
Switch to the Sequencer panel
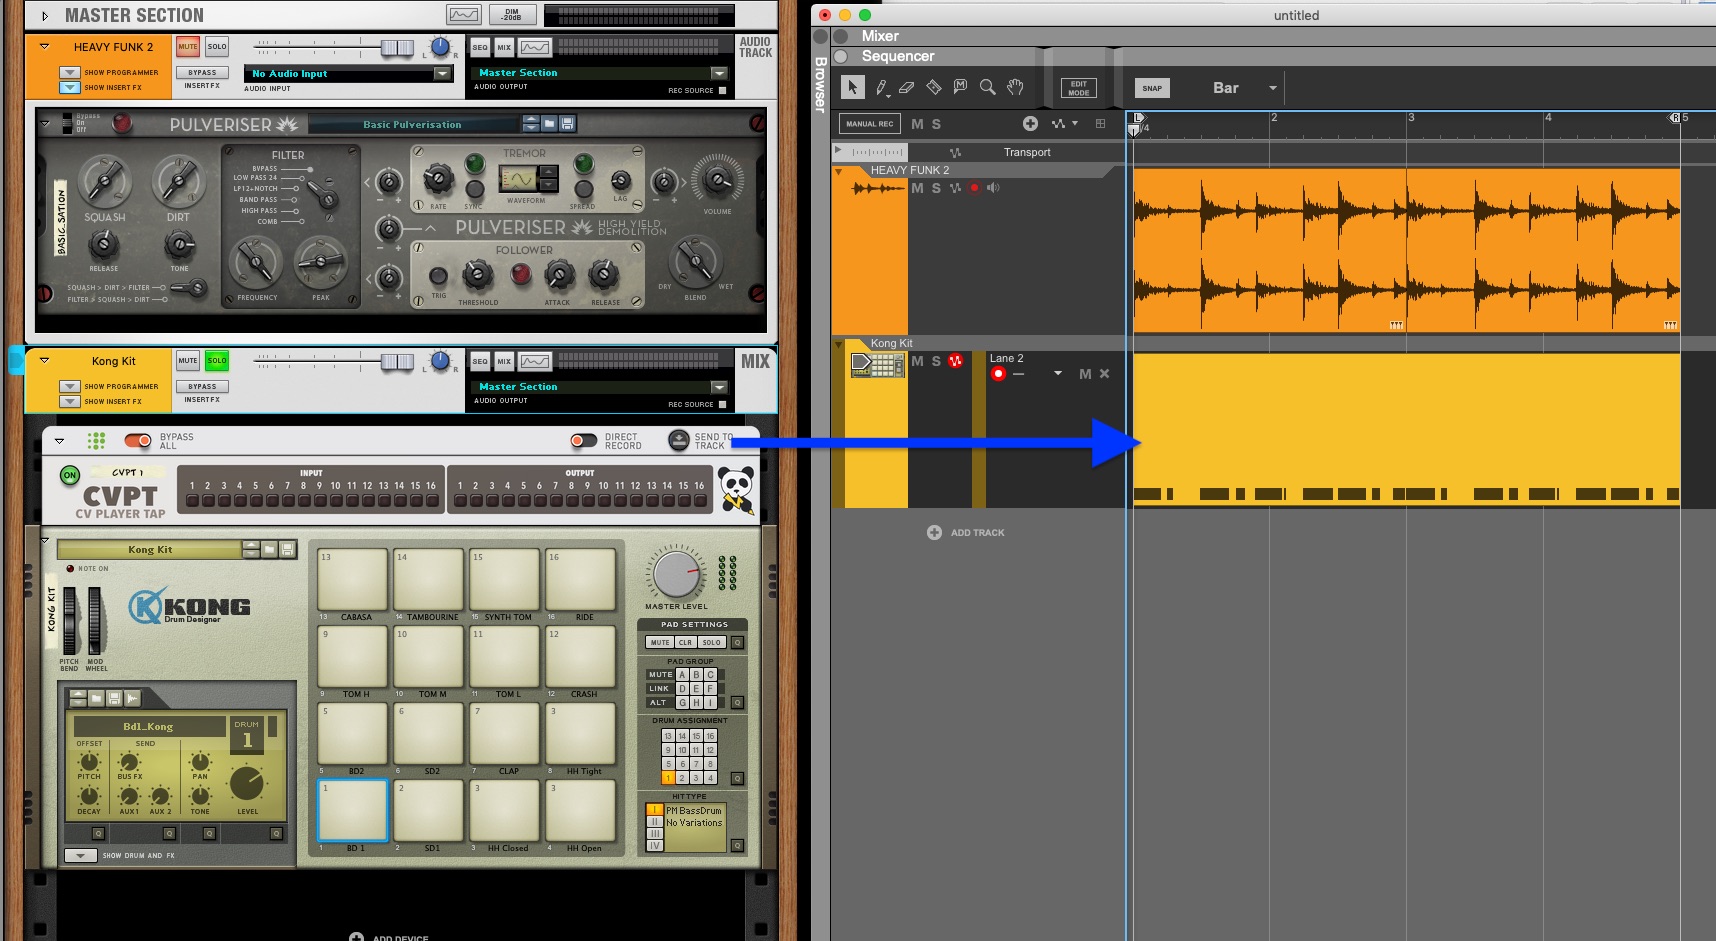[898, 56]
